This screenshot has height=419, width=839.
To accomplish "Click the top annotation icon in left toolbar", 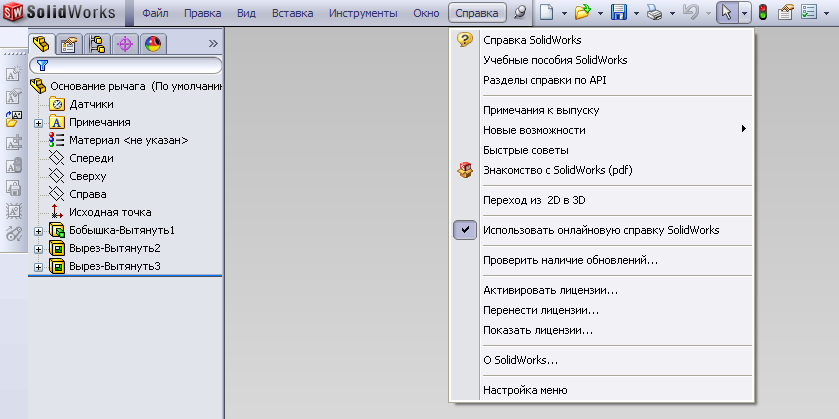I will tap(14, 74).
